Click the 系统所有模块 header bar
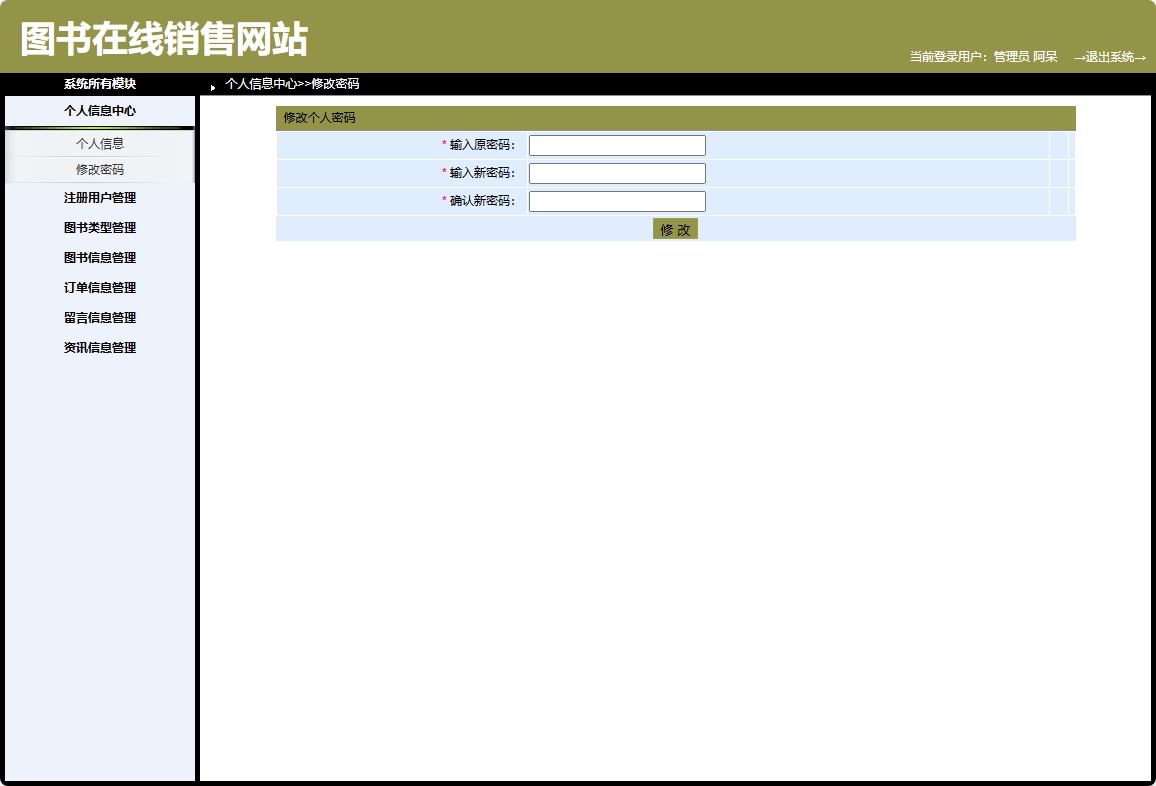The image size is (1156, 786). point(97,84)
